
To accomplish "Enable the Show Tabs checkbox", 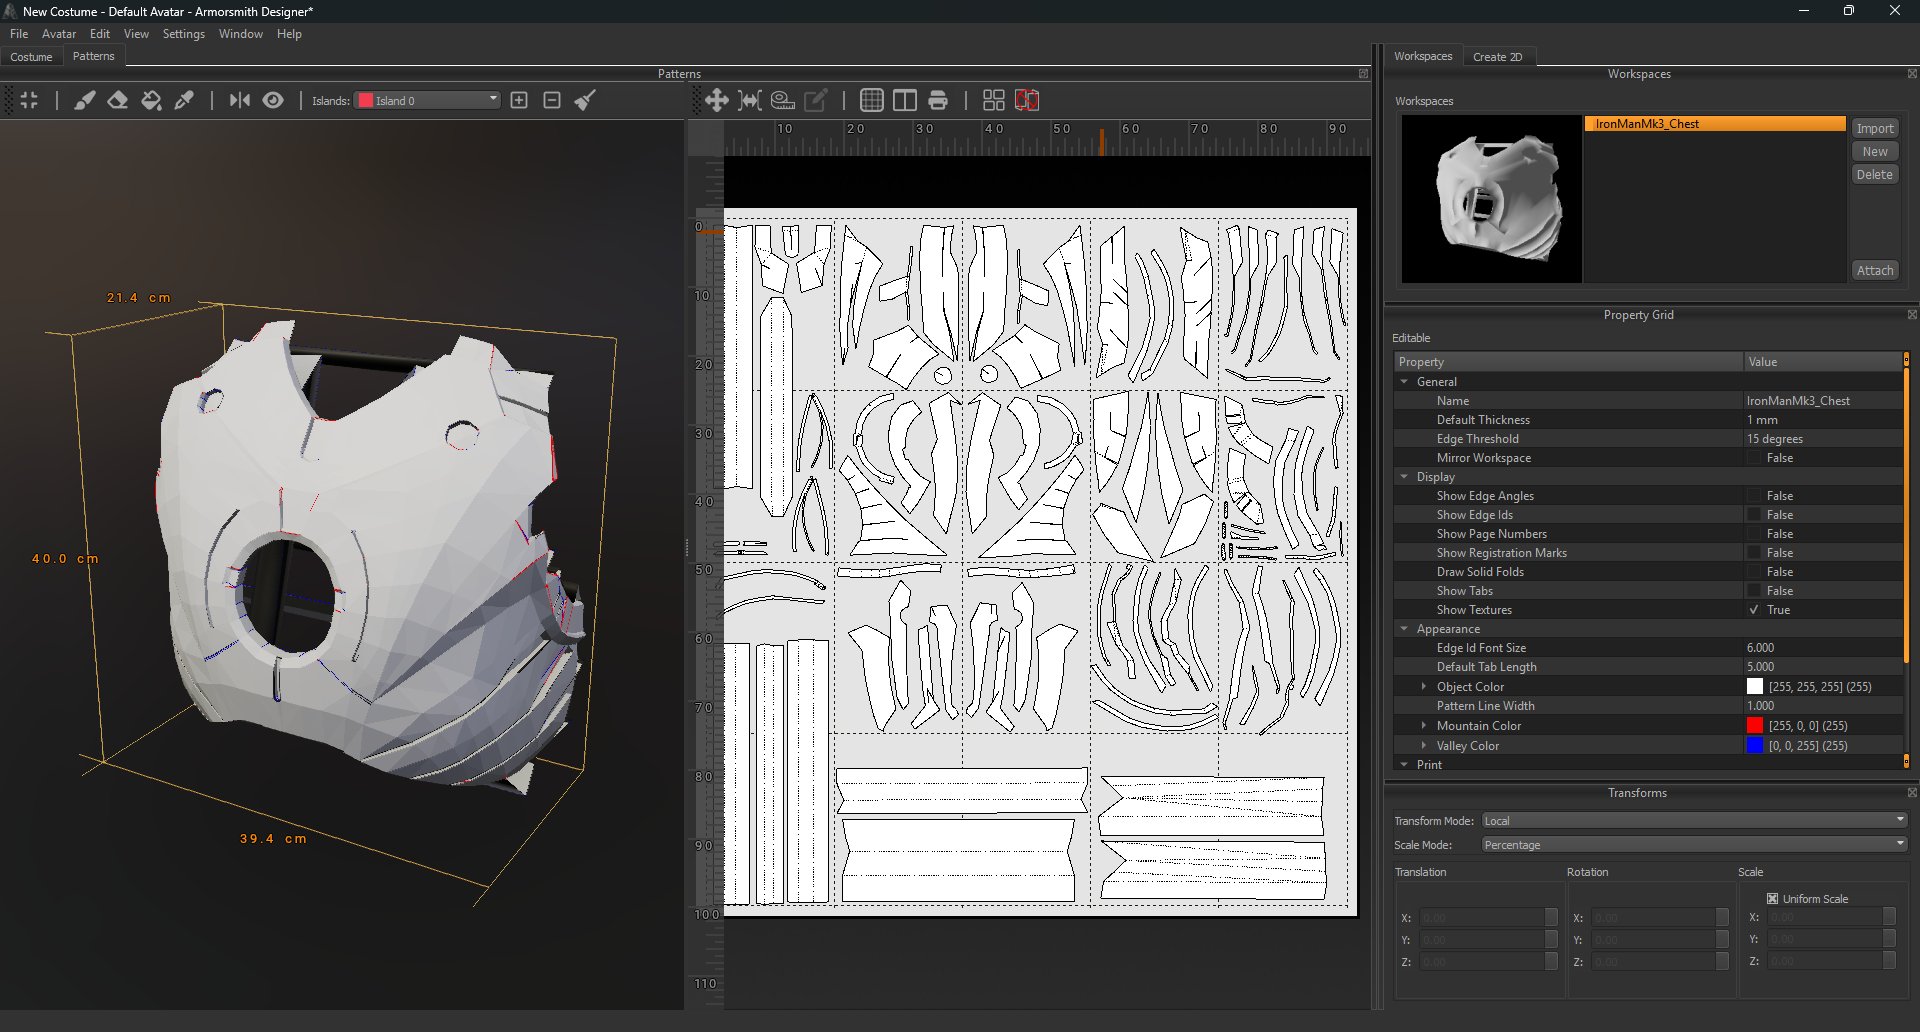I will [1754, 591].
